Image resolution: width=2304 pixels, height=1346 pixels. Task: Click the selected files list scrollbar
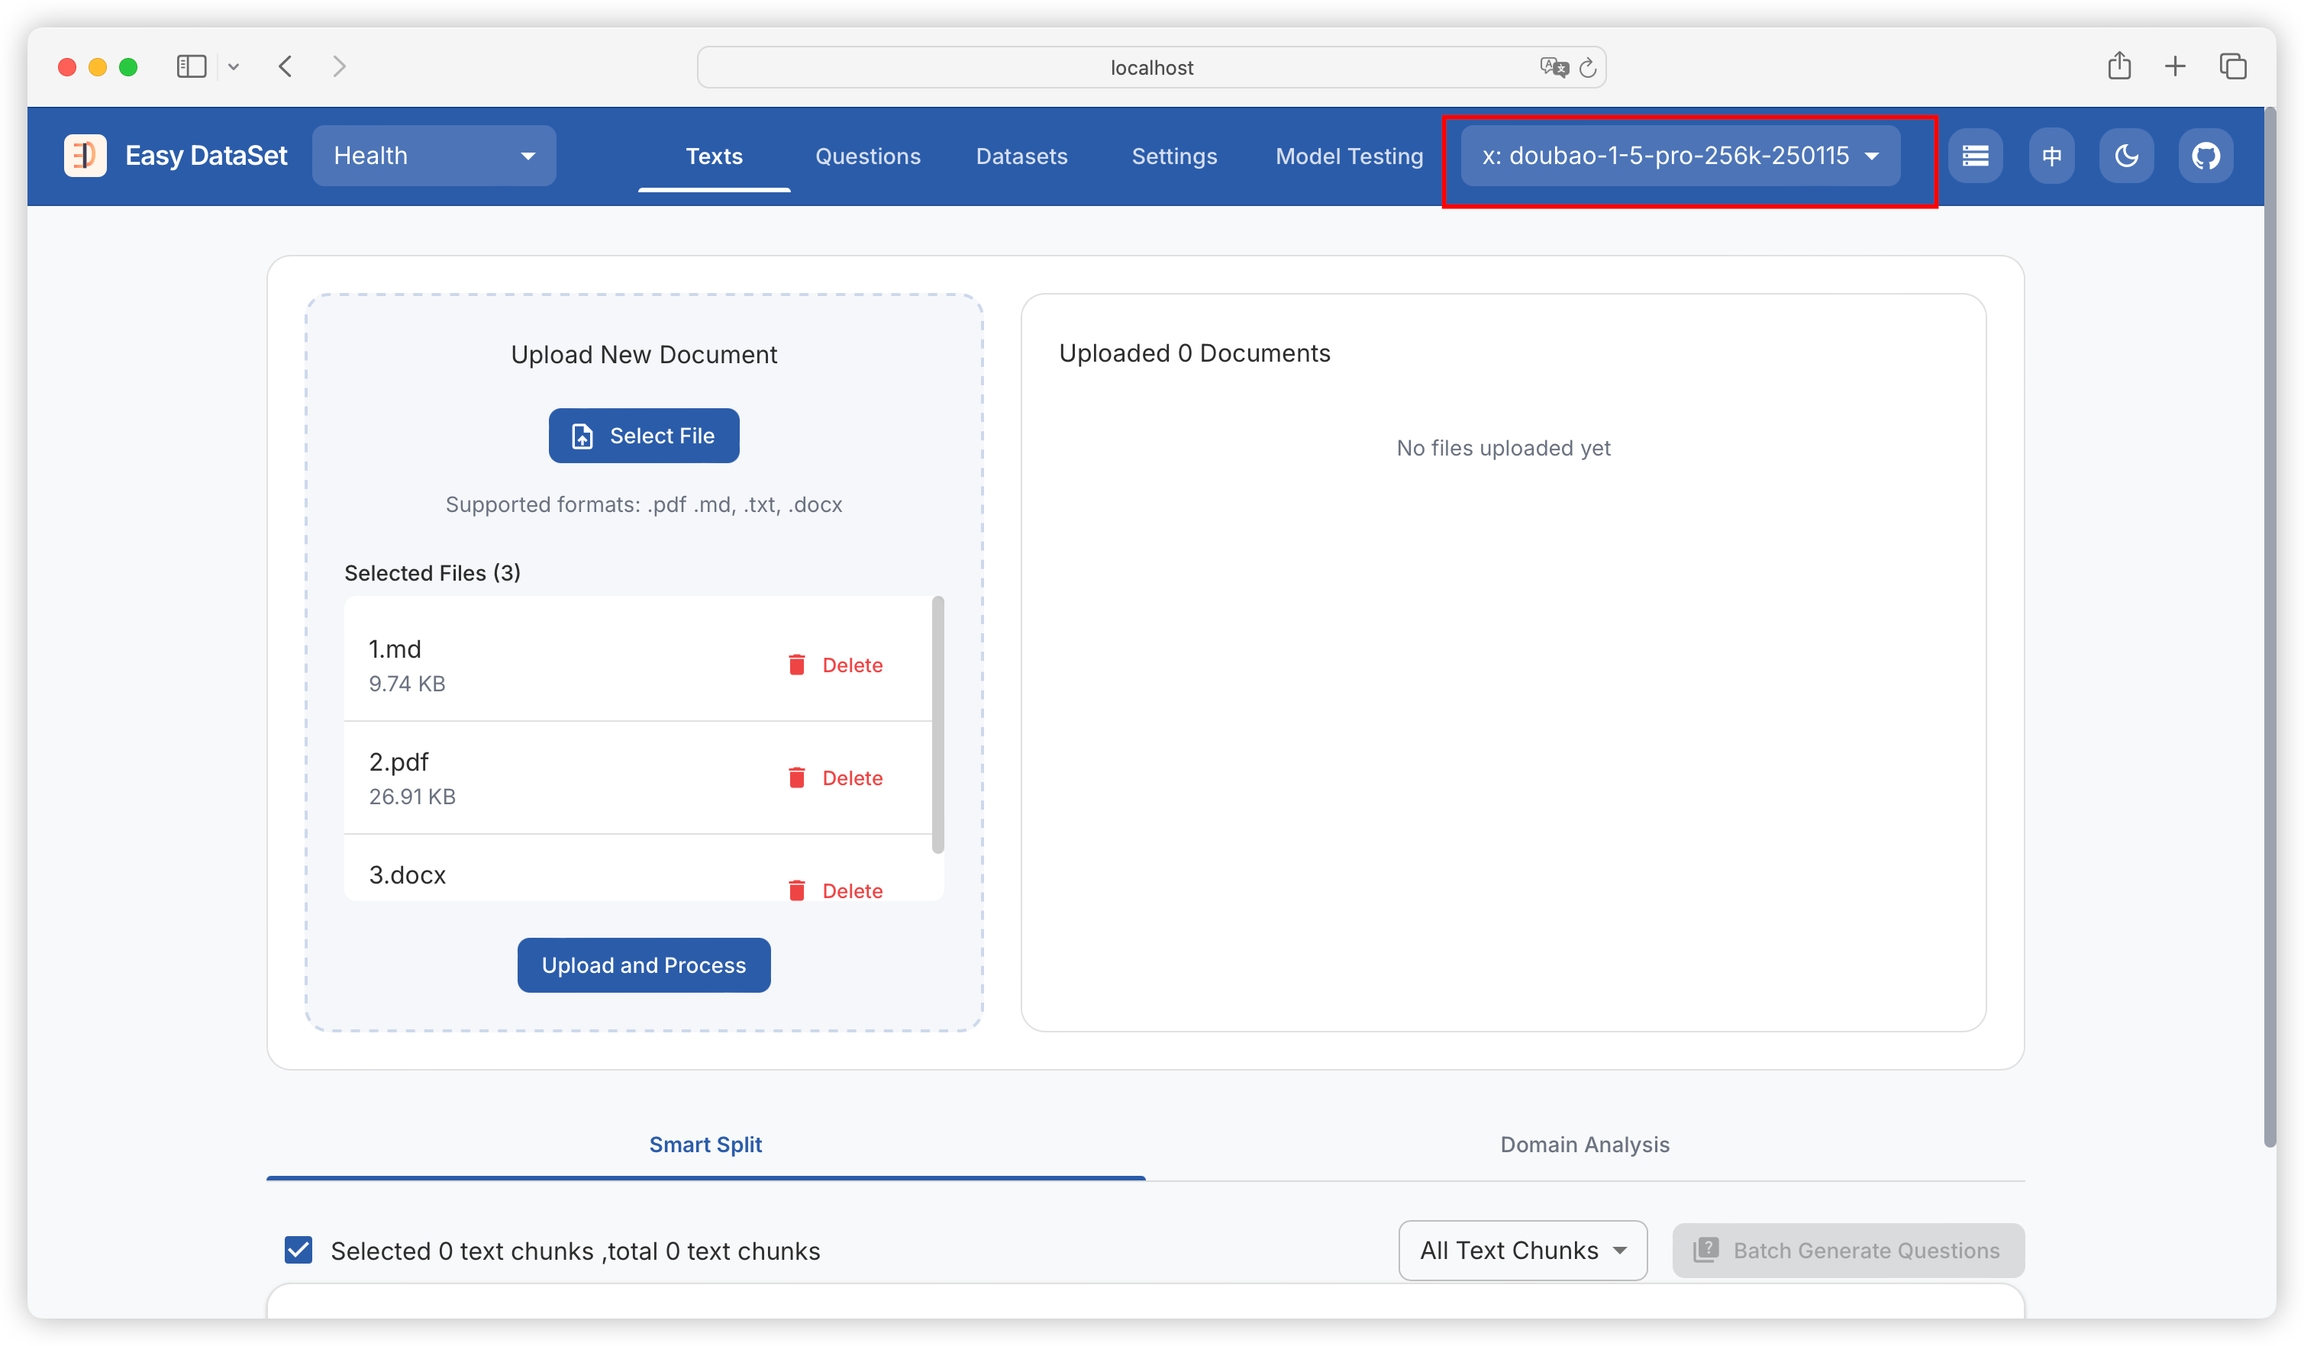point(937,725)
